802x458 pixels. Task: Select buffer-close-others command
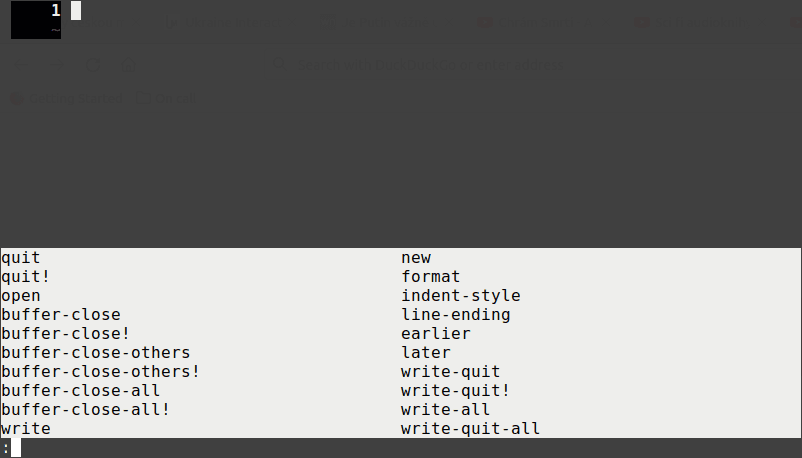click(x=96, y=353)
